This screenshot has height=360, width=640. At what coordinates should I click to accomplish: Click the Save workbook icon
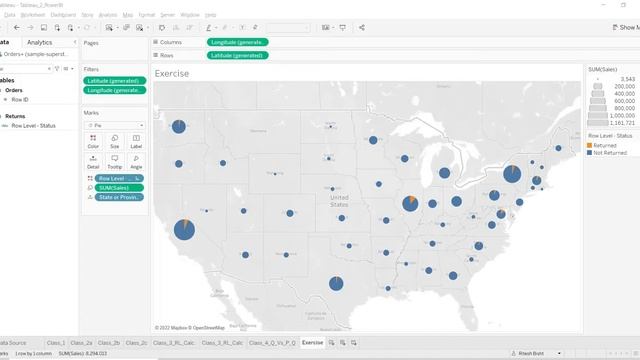(x=44, y=28)
